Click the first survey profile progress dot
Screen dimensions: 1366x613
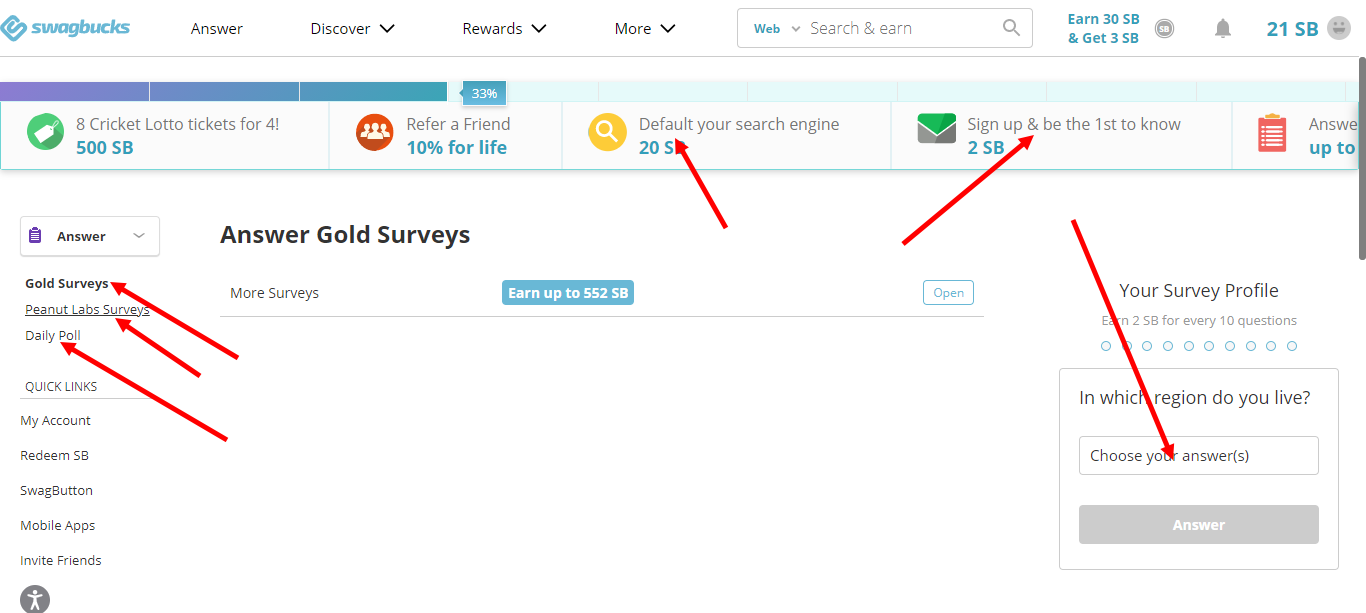pyautogui.click(x=1106, y=346)
